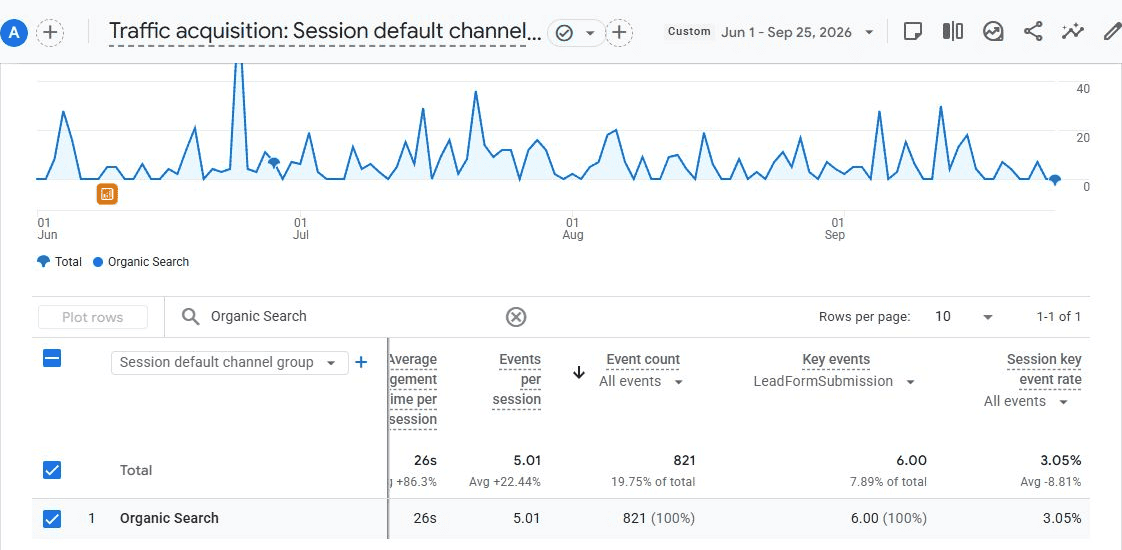Click the pencil customize report icon
The width and height of the screenshot is (1122, 550).
(1112, 31)
